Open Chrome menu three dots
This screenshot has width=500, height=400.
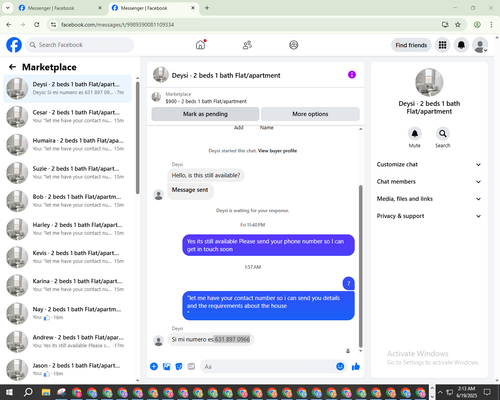[x=491, y=25]
